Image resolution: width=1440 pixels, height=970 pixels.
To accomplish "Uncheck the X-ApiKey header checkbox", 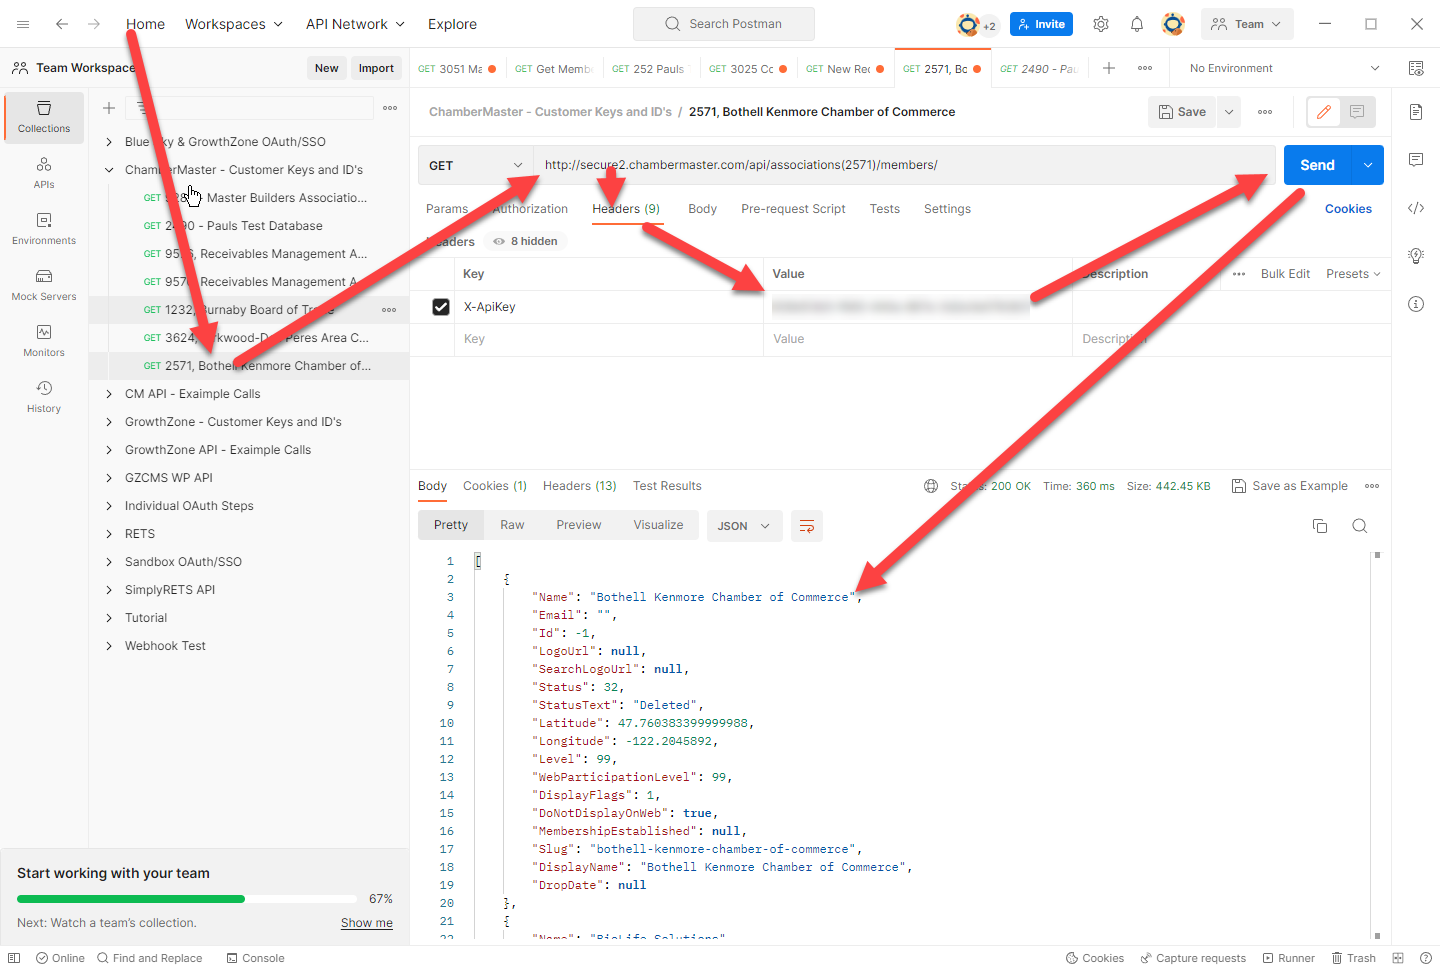I will tap(441, 307).
